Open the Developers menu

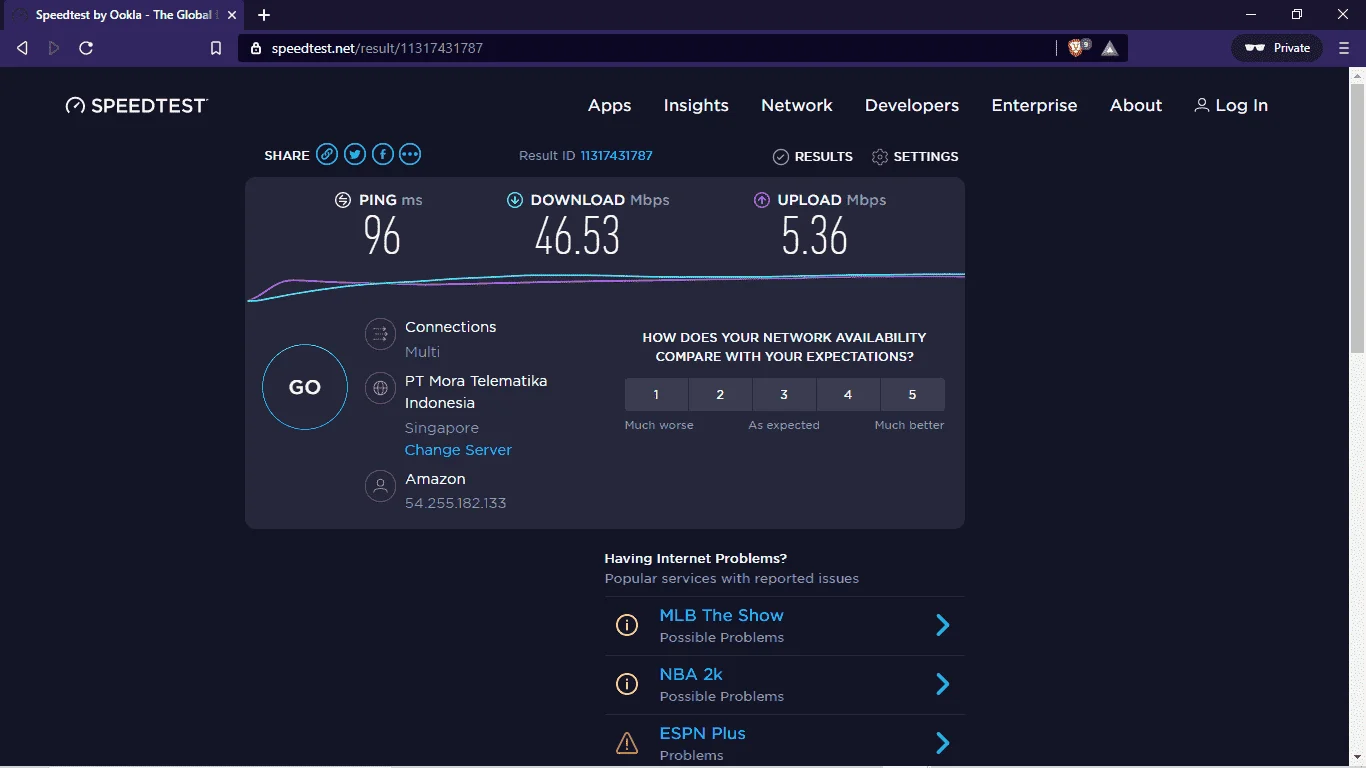coord(912,105)
